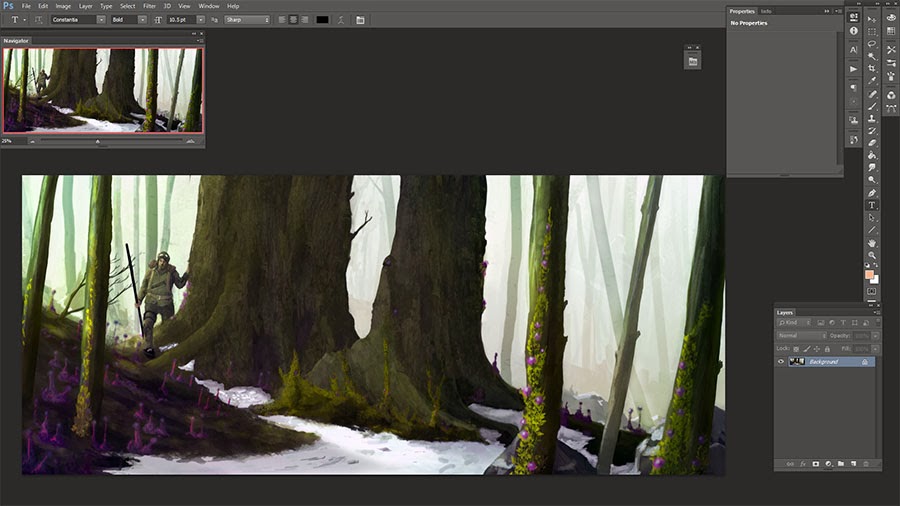Open the Layer menu in the menu bar

(x=86, y=6)
